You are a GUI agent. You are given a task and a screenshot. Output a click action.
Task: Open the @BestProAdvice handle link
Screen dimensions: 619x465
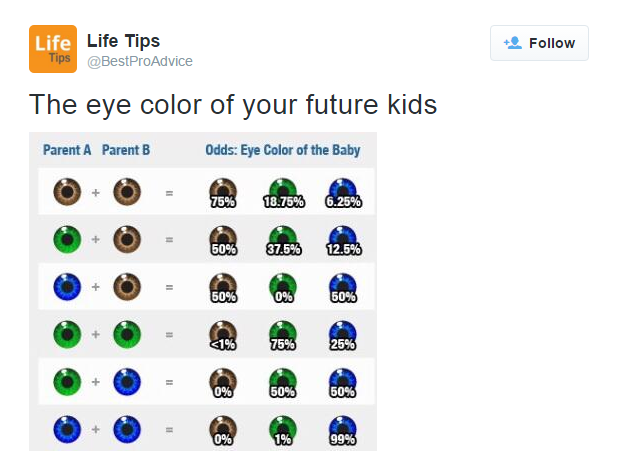[x=140, y=61]
